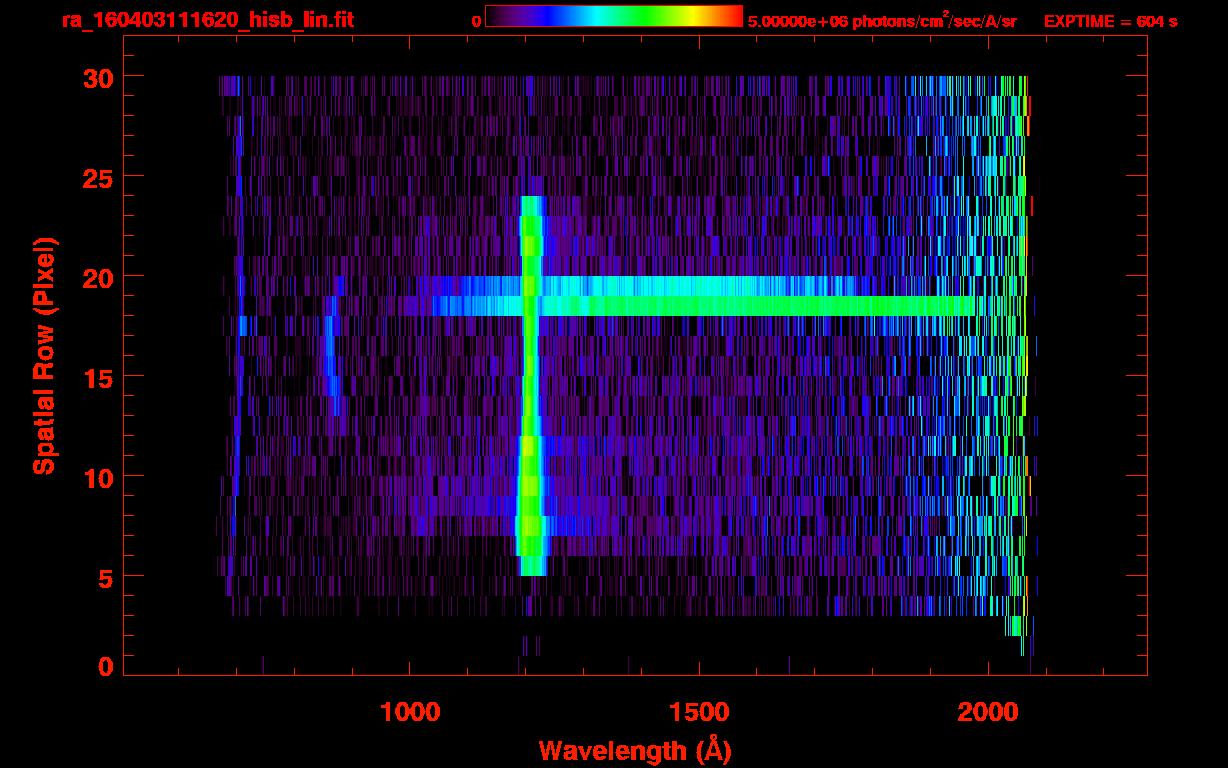Click the x-axis tick label 1000
This screenshot has height=768, width=1228.
[411, 712]
